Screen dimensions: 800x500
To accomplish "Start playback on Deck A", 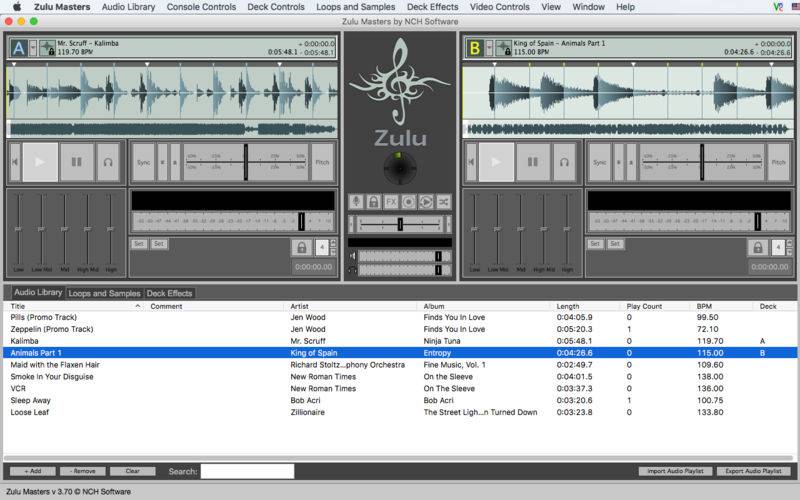I will (40, 162).
